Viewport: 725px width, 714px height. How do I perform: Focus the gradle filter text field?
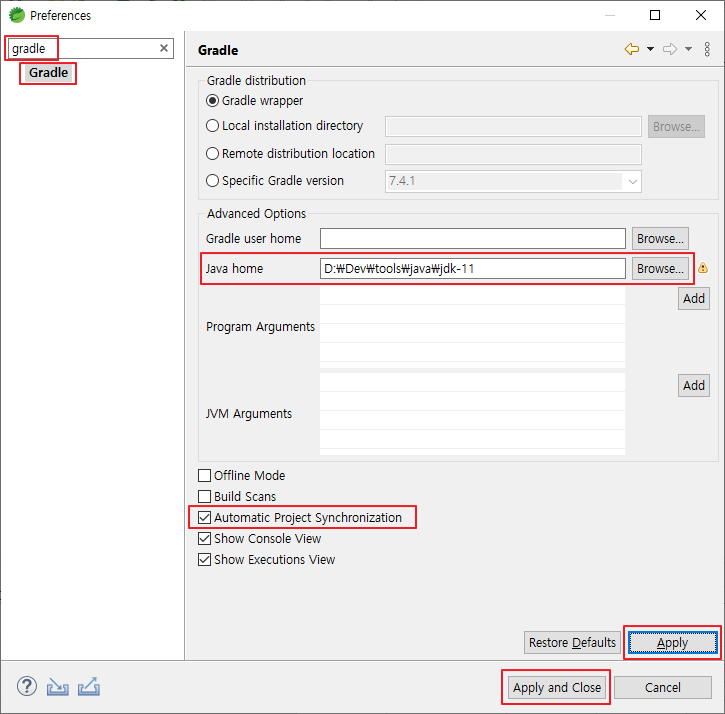tap(91, 49)
